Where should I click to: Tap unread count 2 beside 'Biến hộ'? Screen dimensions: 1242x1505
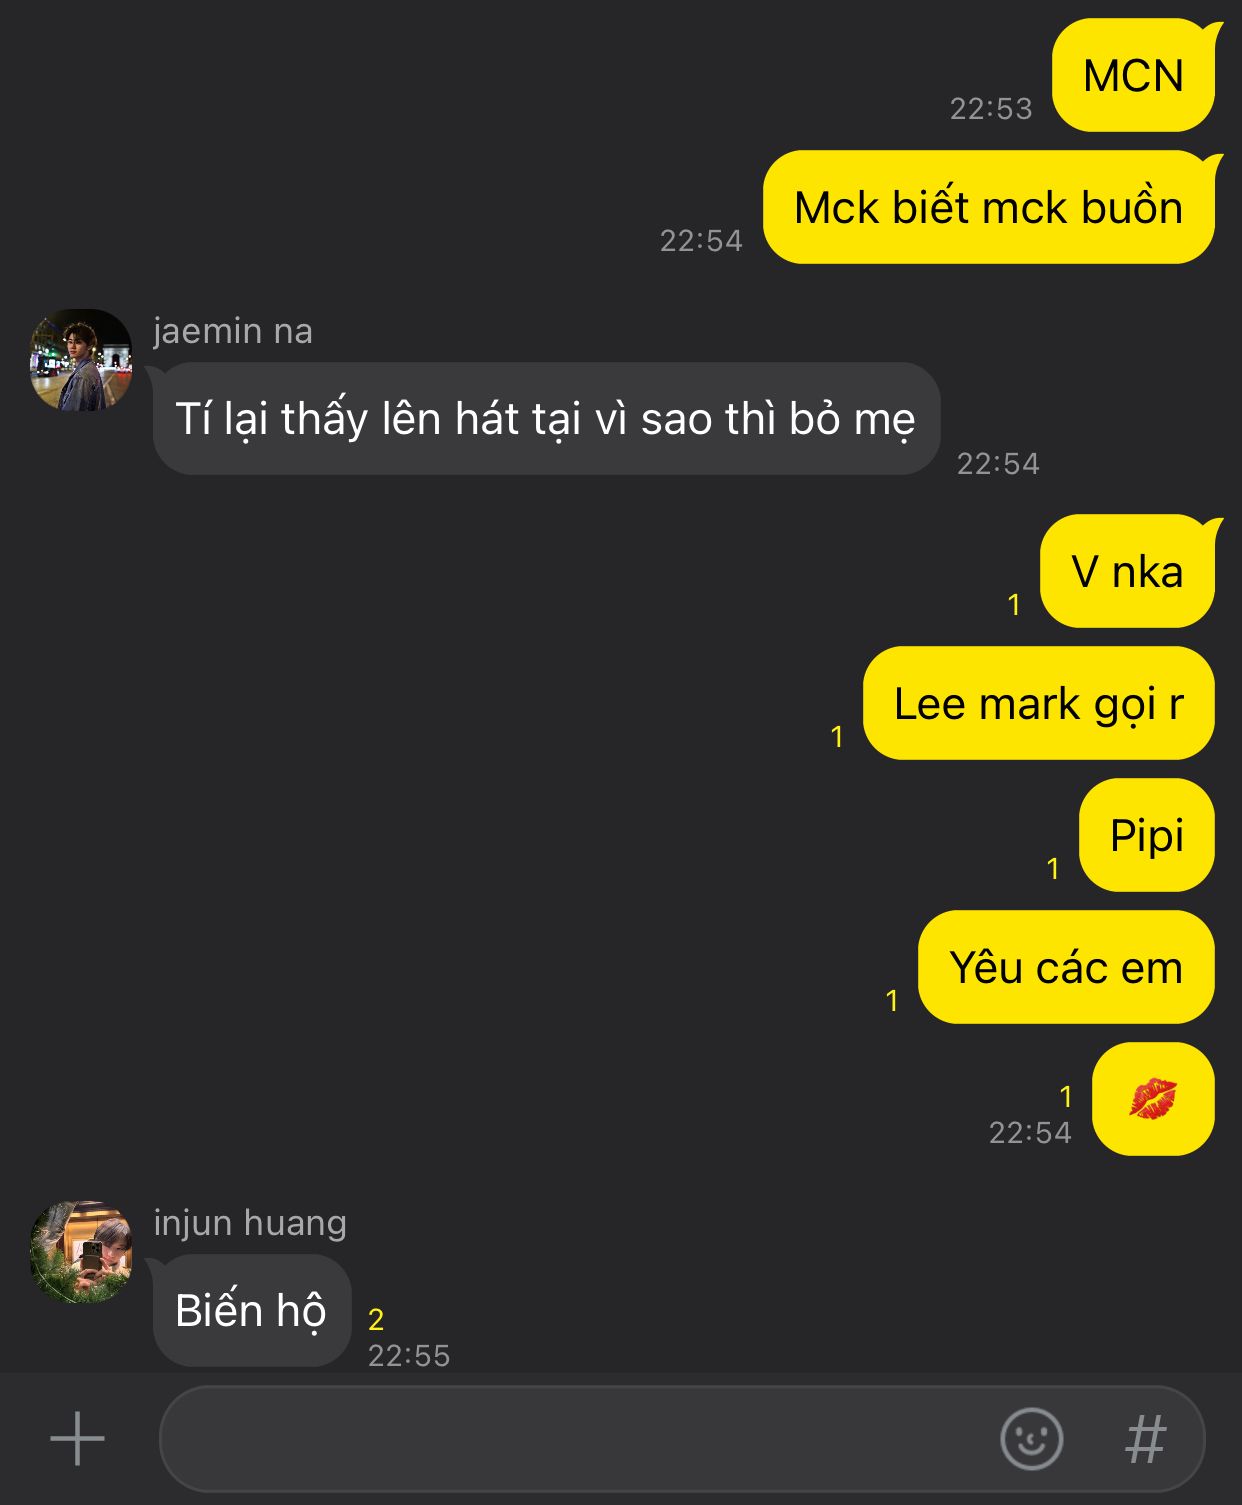coord(376,1320)
